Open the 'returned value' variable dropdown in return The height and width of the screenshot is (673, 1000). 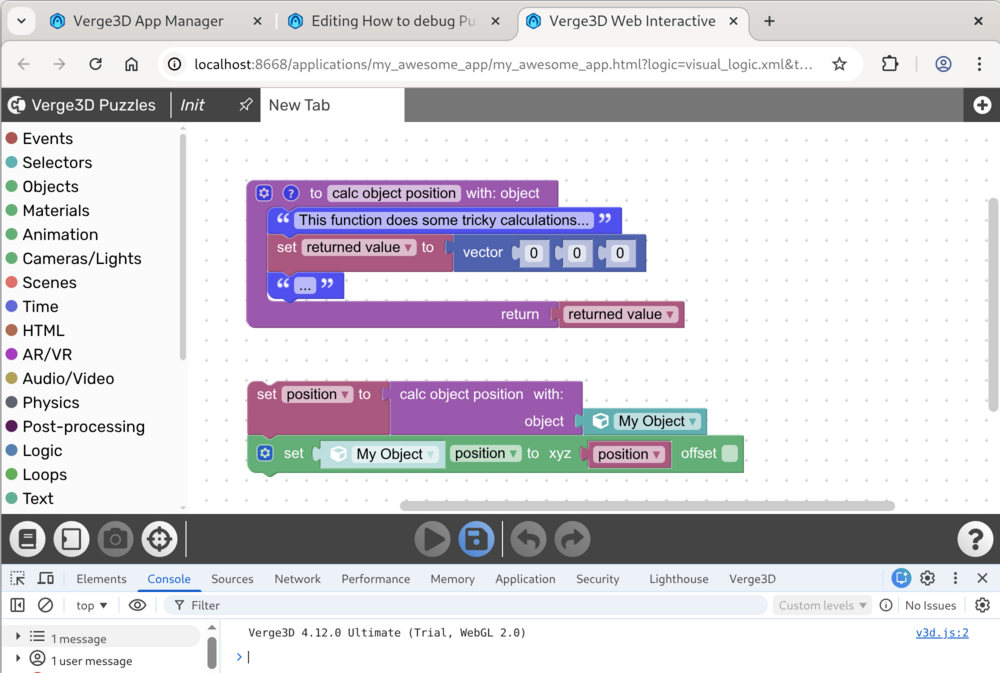670,315
